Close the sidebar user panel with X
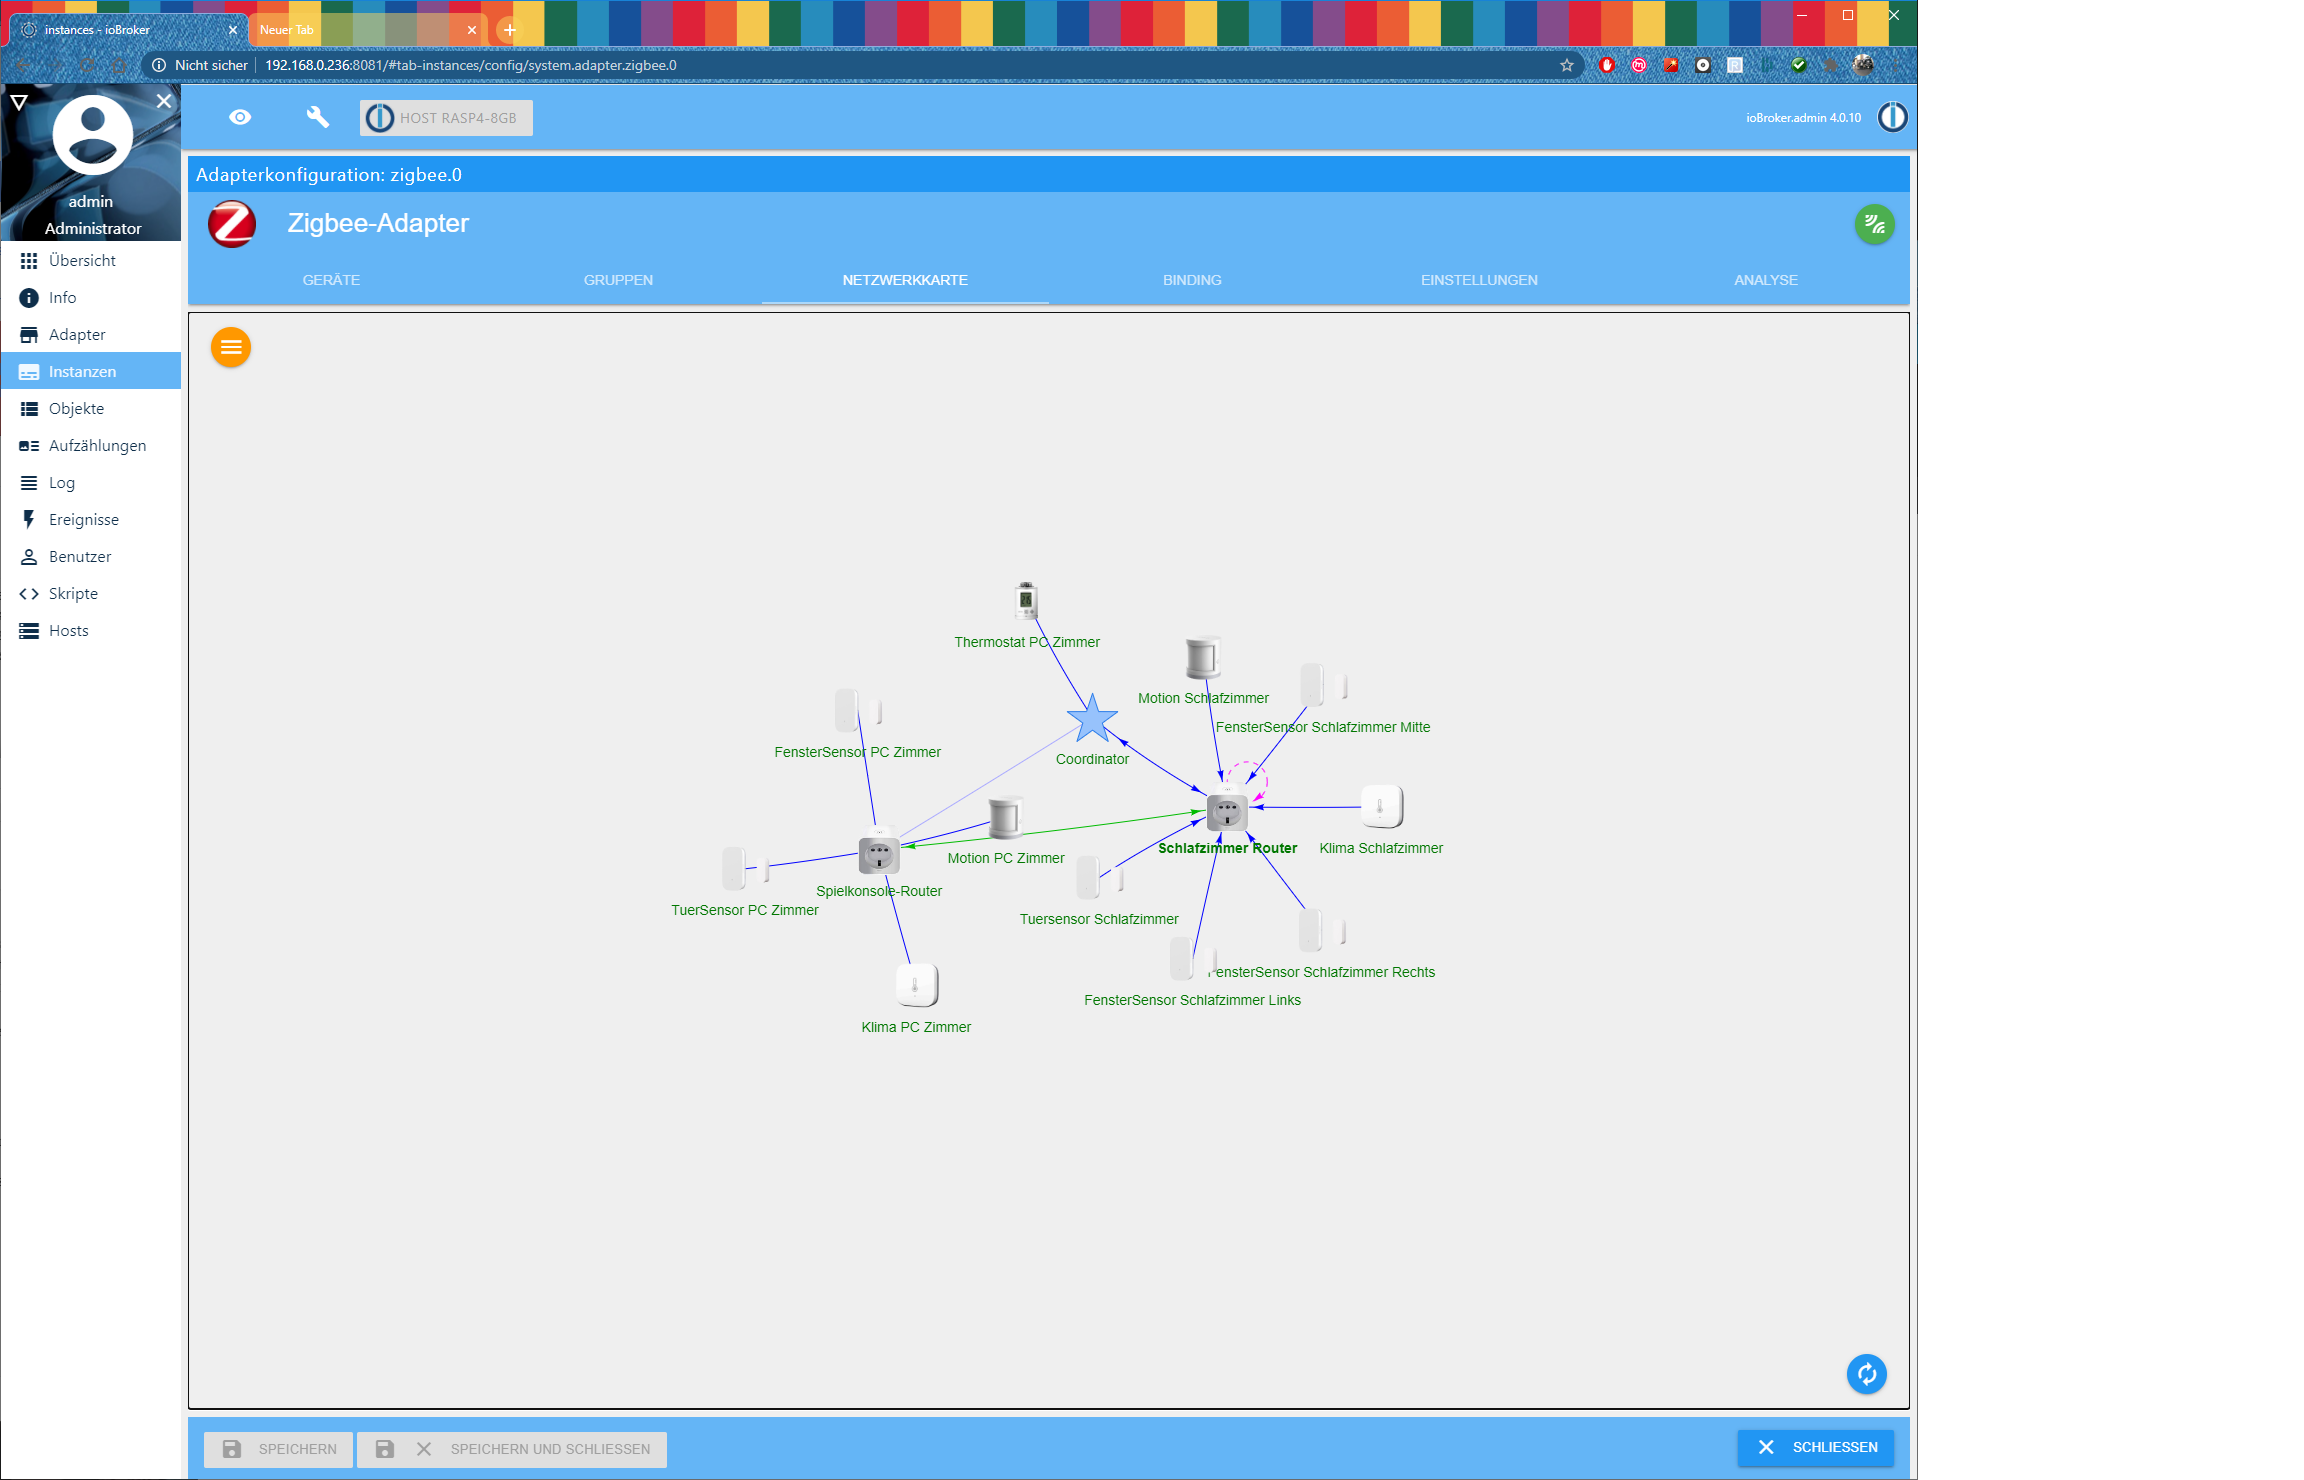This screenshot has height=1480, width=2304. [164, 101]
